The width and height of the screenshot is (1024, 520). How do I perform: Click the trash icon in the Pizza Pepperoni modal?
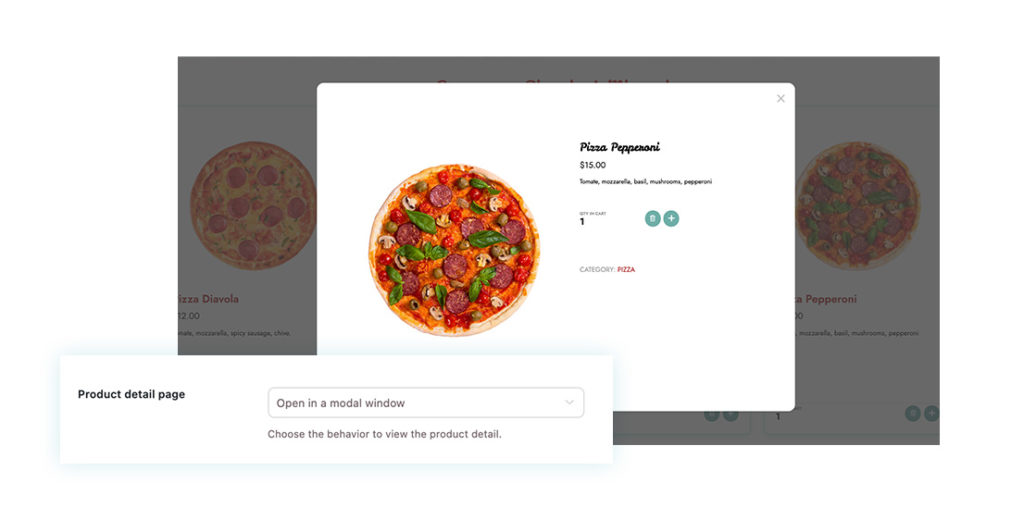[652, 218]
